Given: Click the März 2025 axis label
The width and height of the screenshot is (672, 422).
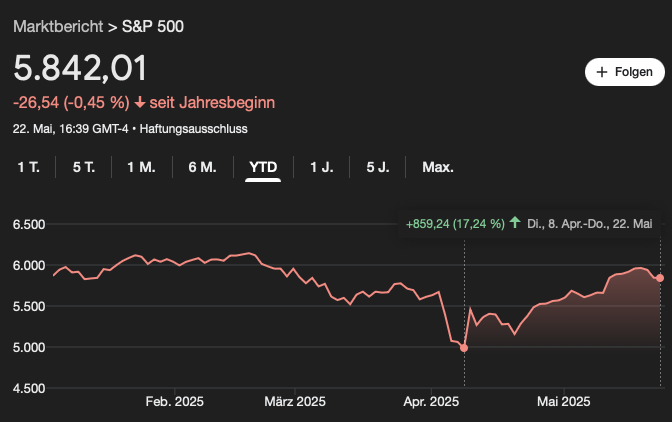Looking at the screenshot, I should click(x=295, y=401).
